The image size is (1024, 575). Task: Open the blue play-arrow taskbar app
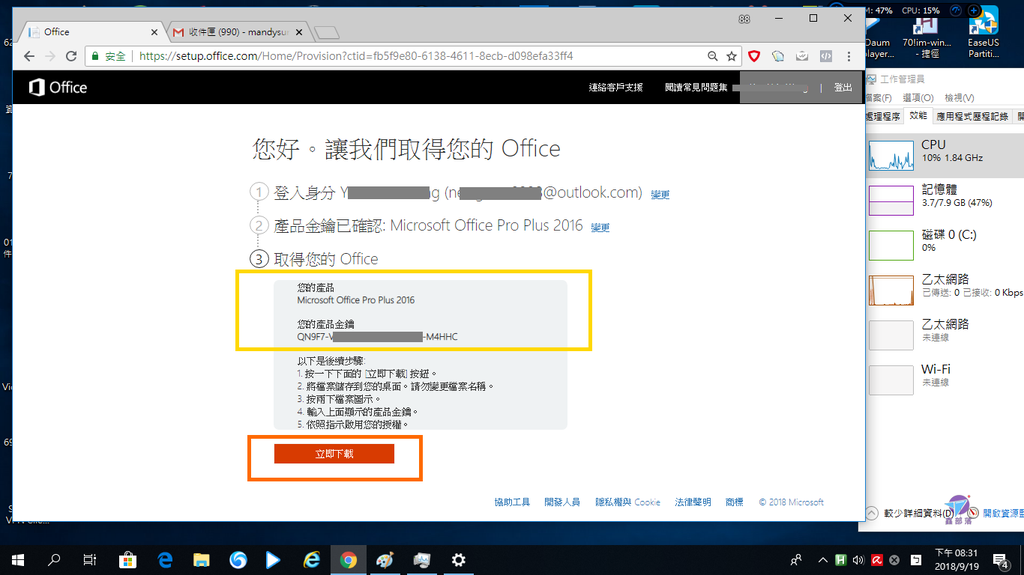(274, 560)
